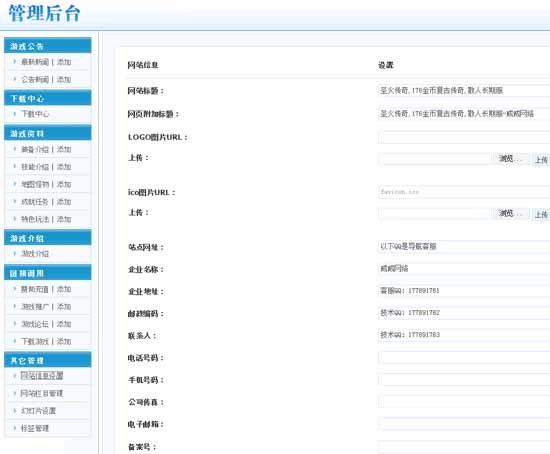Select the blue 游戏介绍 section header
550x454 pixels.
[48, 238]
